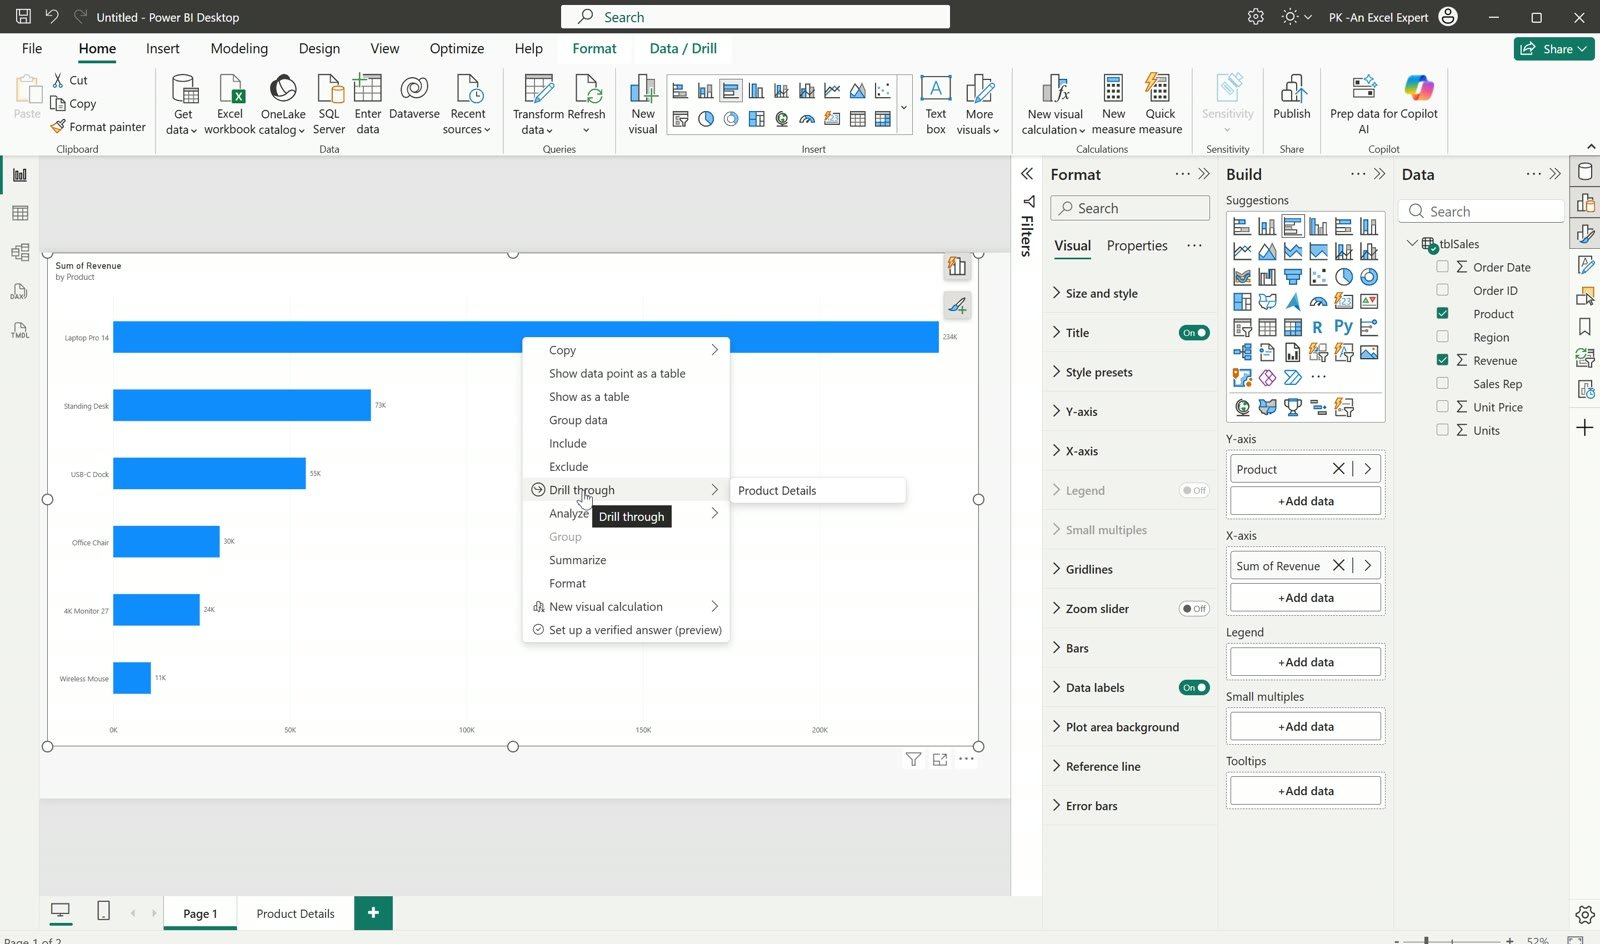Click Focus mode icon below the chart
Viewport: 1600px width, 944px height.
[940, 759]
